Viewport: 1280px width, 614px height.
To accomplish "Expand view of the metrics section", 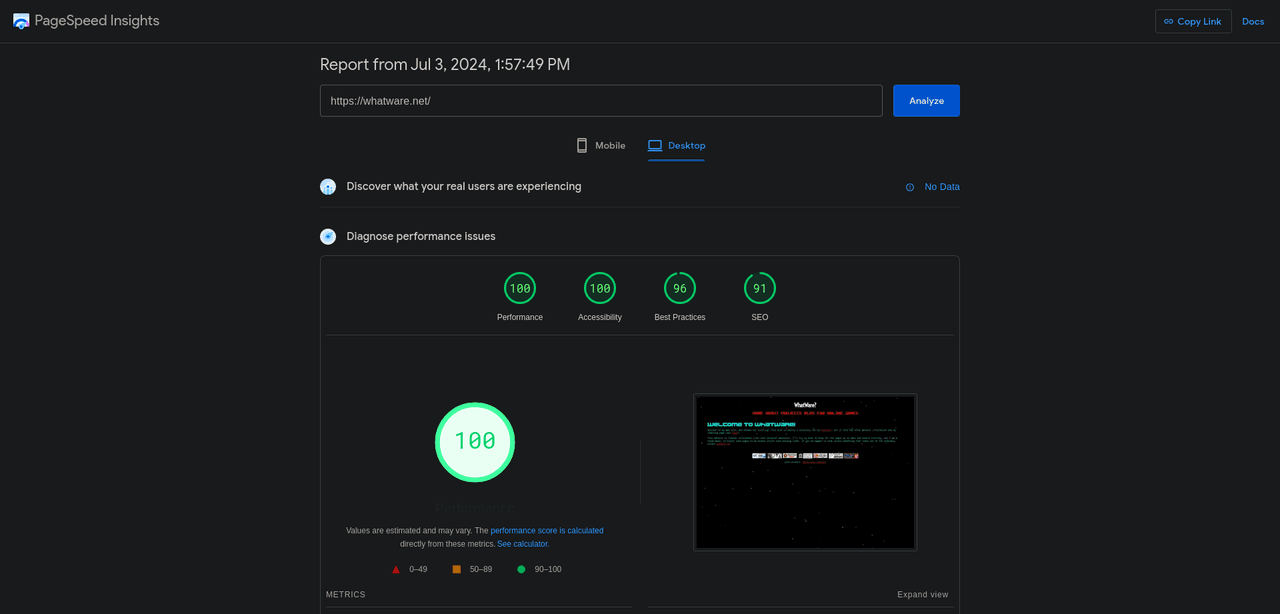I will [x=922, y=595].
